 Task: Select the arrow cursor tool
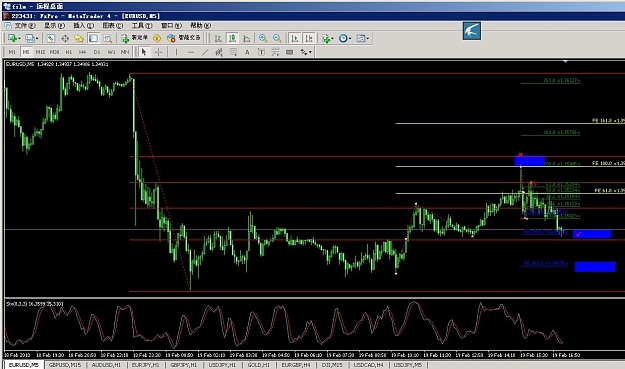[144, 52]
